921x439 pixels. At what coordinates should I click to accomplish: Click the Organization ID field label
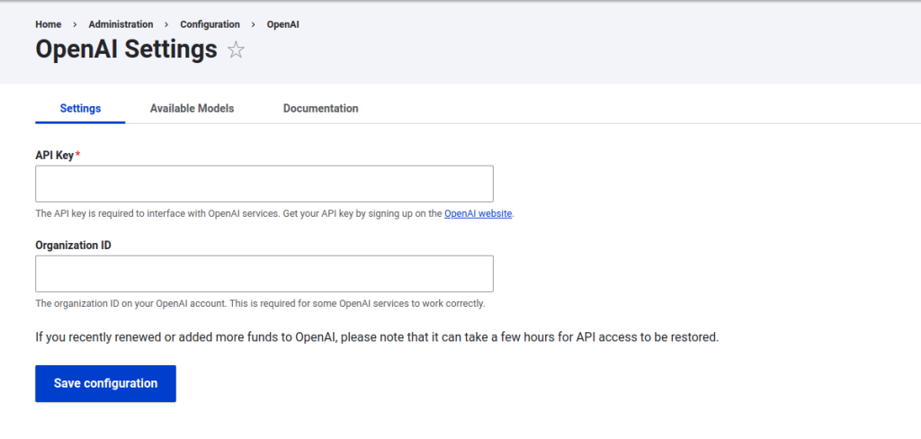pos(73,245)
